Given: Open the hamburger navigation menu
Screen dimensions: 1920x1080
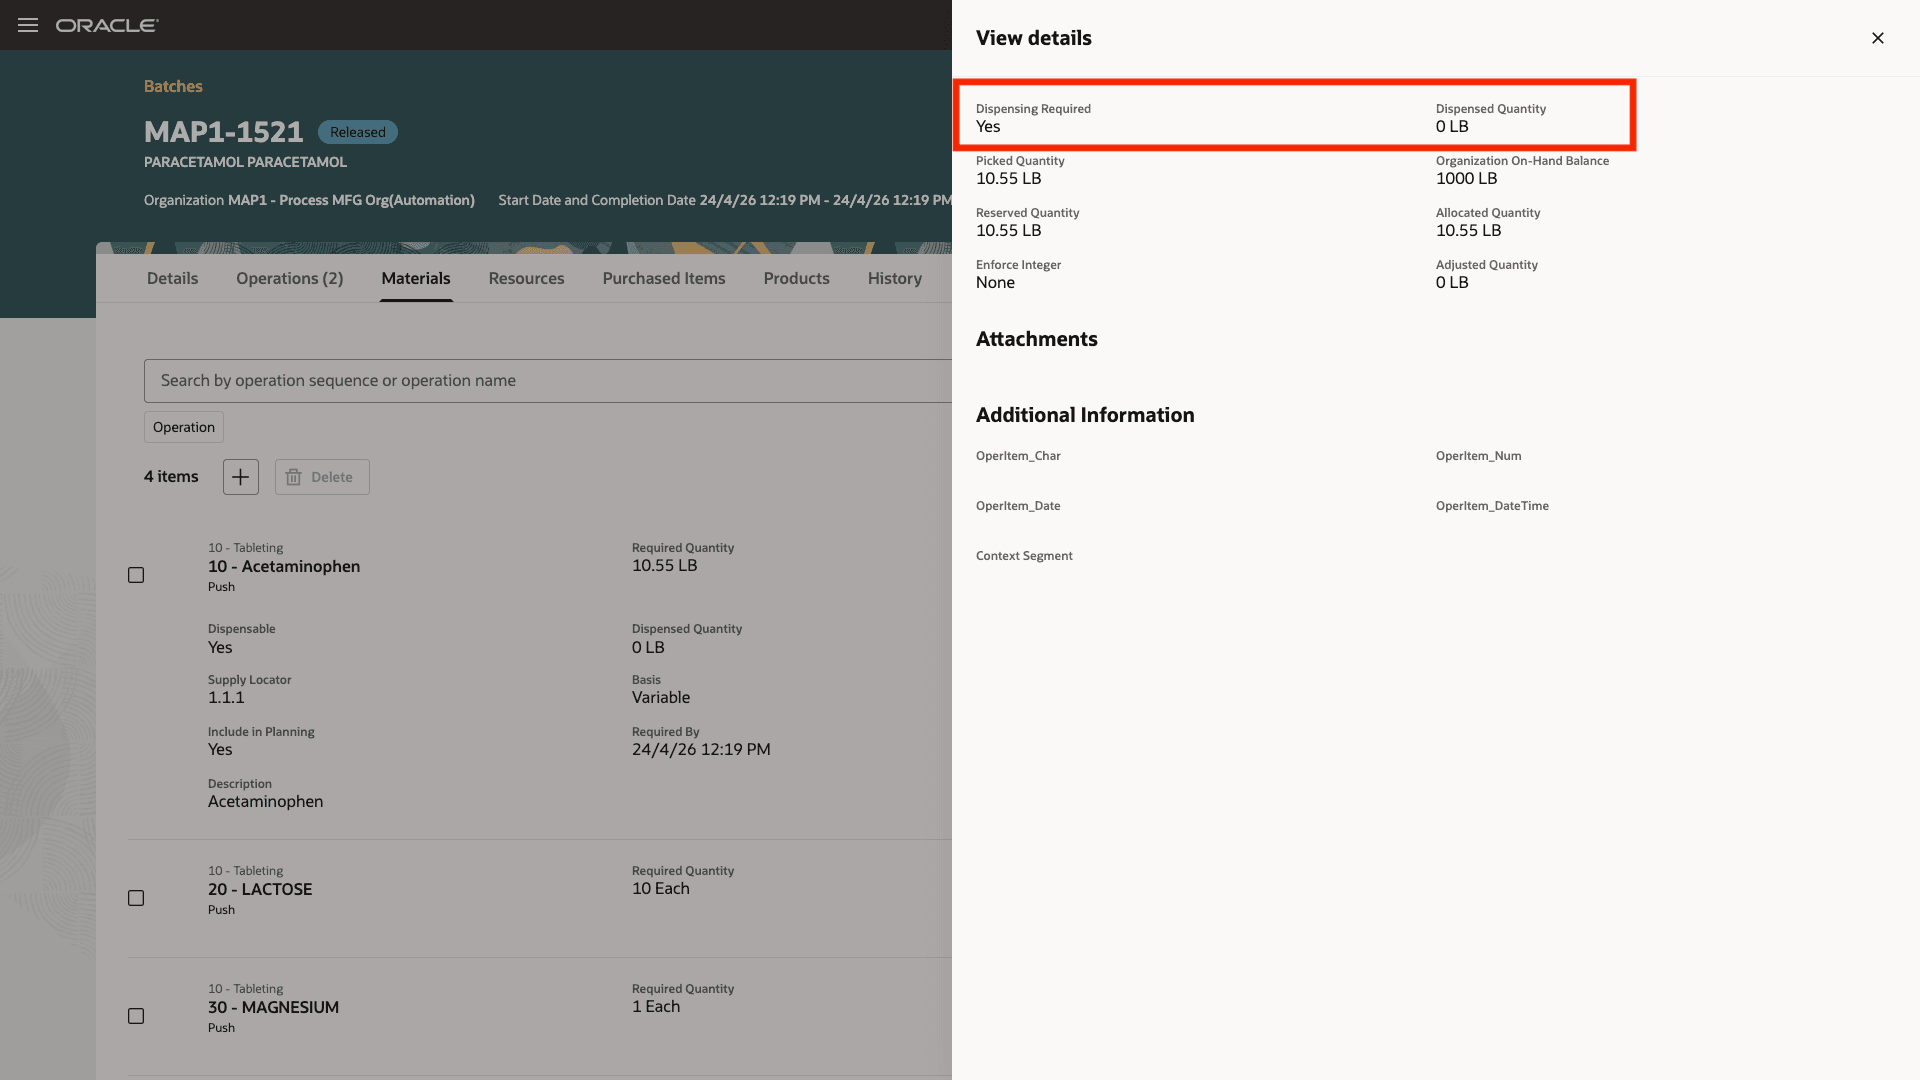Looking at the screenshot, I should pyautogui.click(x=28, y=25).
